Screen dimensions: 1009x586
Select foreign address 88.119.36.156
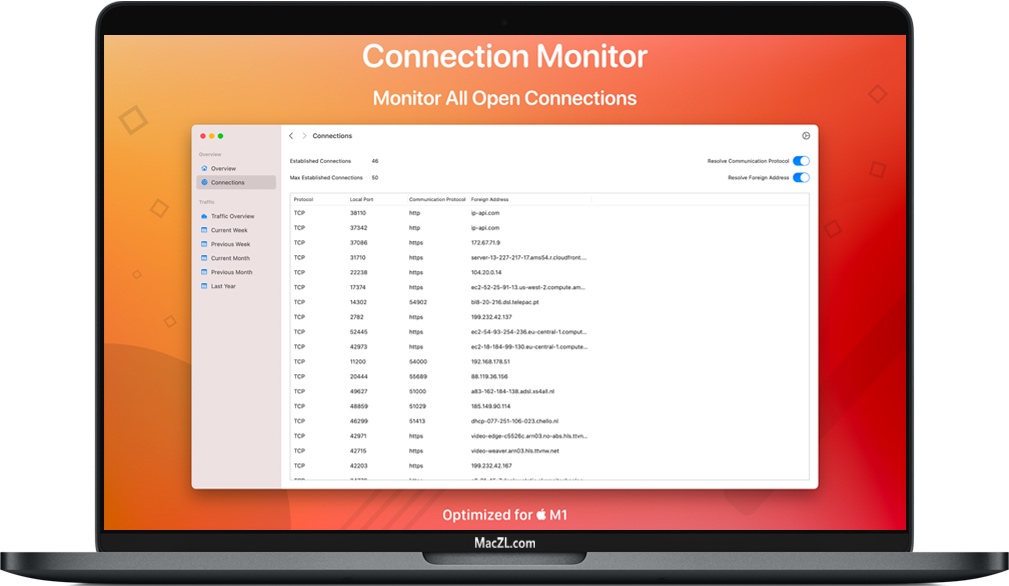click(489, 376)
